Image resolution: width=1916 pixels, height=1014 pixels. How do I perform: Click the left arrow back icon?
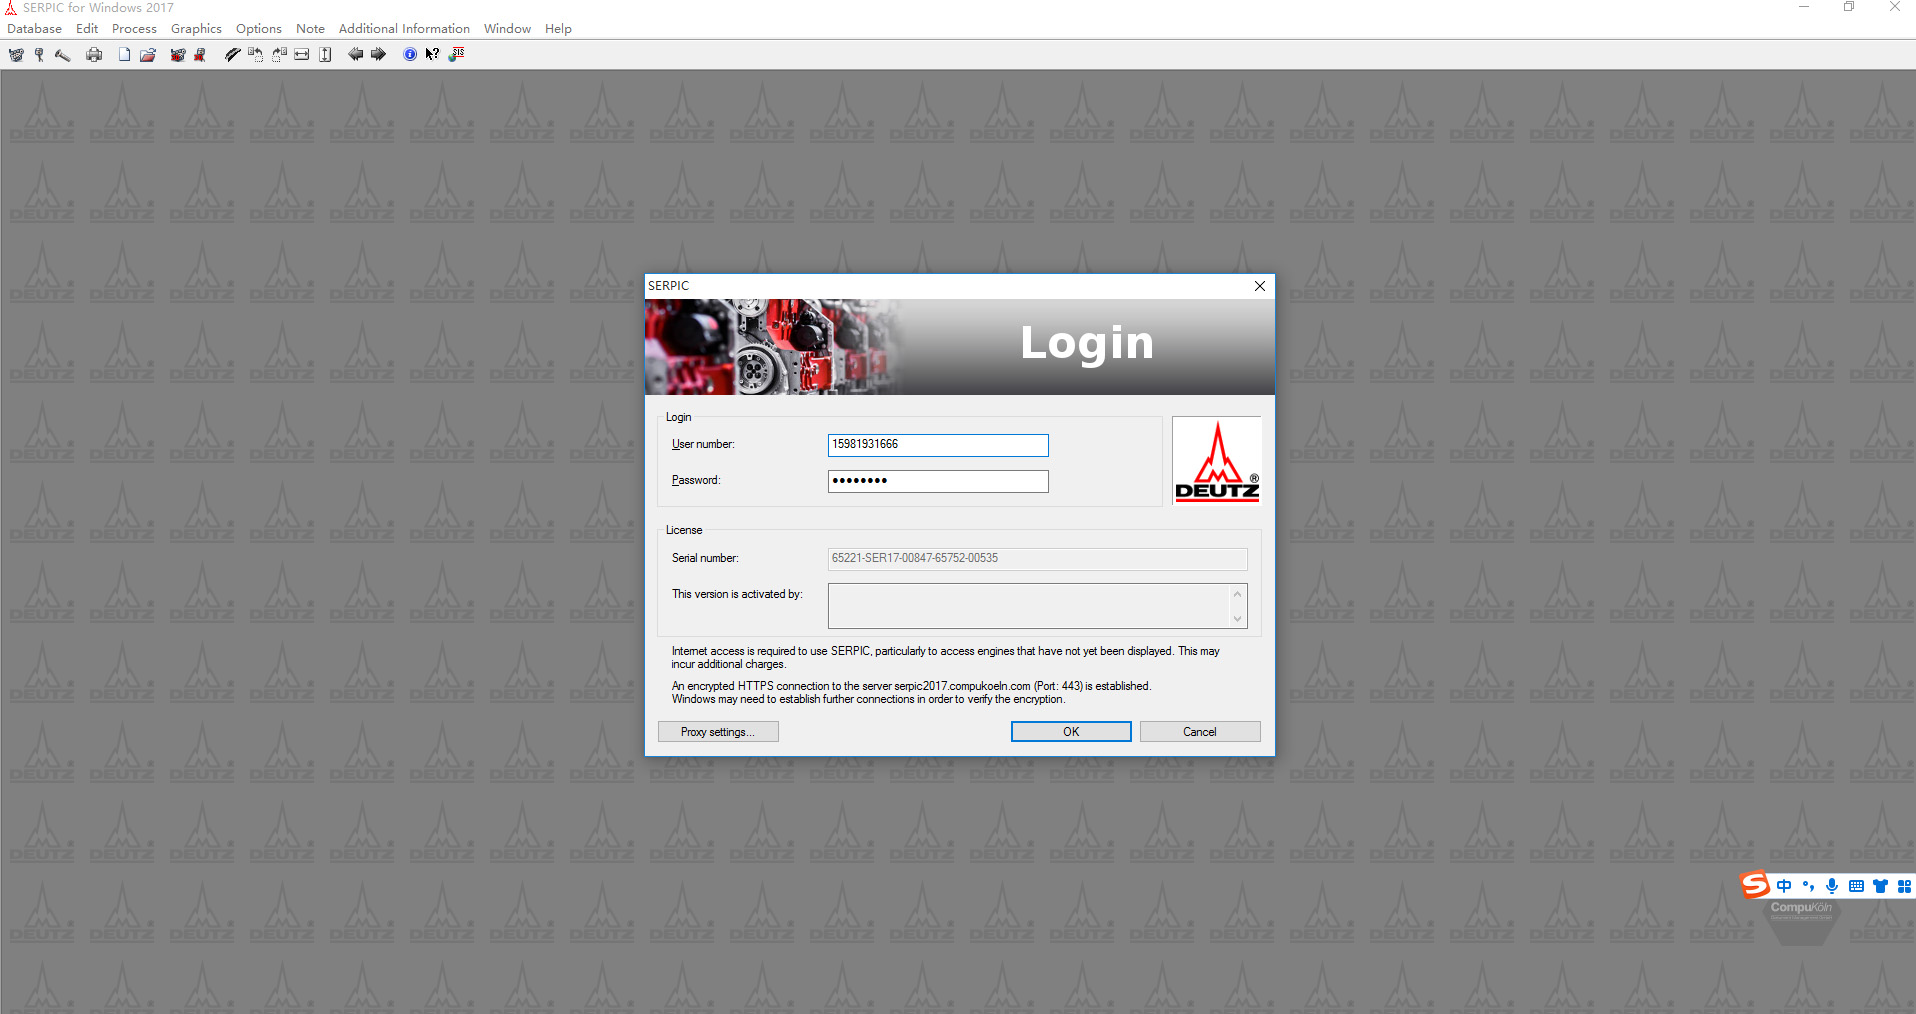tap(355, 55)
